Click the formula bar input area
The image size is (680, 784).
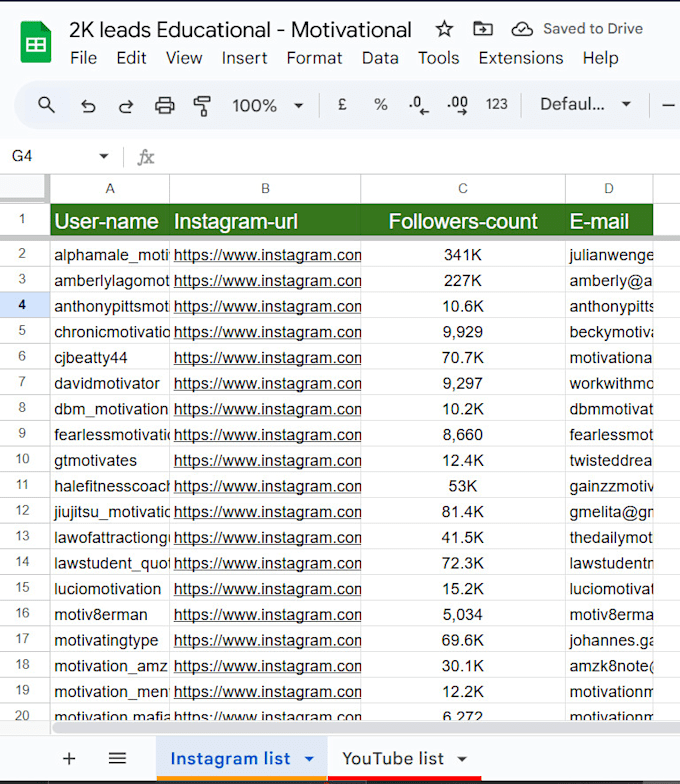(420, 157)
